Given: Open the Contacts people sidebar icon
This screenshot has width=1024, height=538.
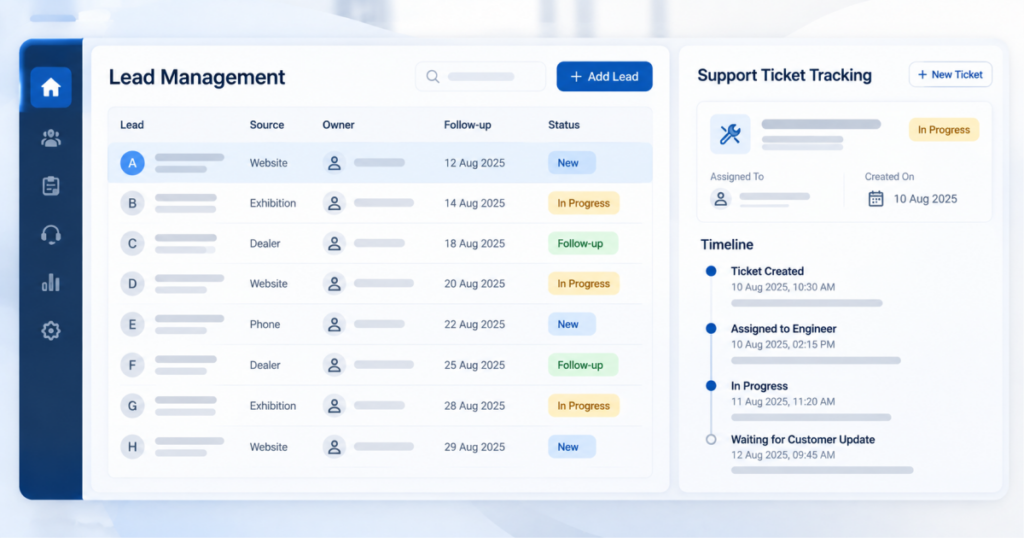Looking at the screenshot, I should tap(51, 138).
